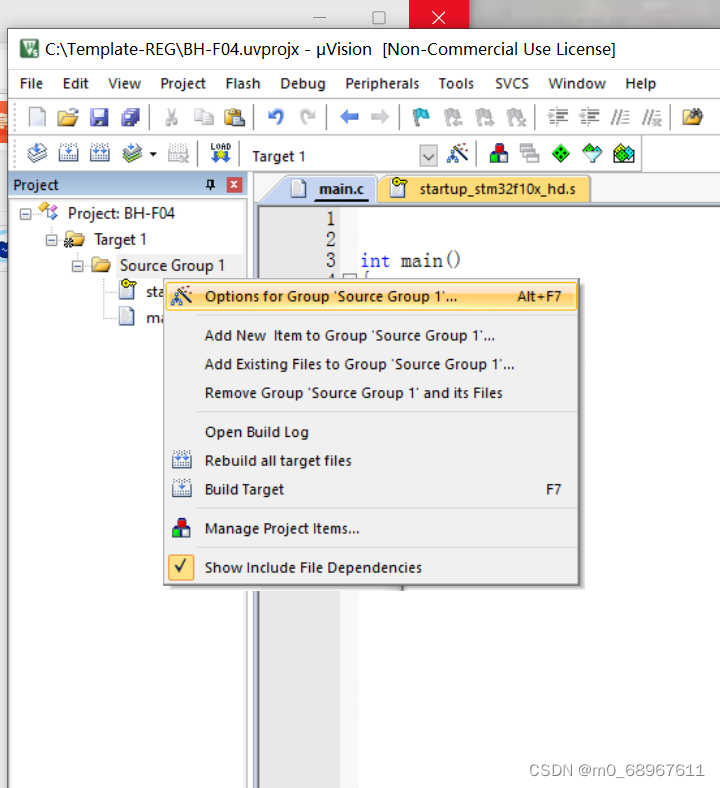This screenshot has width=720, height=788.
Task: Open Options for Target magic wand icon
Action: coord(457,153)
